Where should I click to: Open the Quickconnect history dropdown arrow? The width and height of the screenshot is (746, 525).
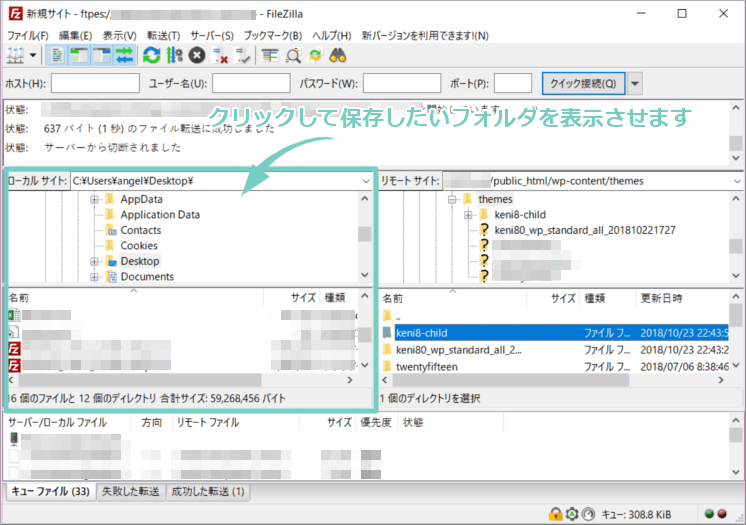click(x=635, y=84)
